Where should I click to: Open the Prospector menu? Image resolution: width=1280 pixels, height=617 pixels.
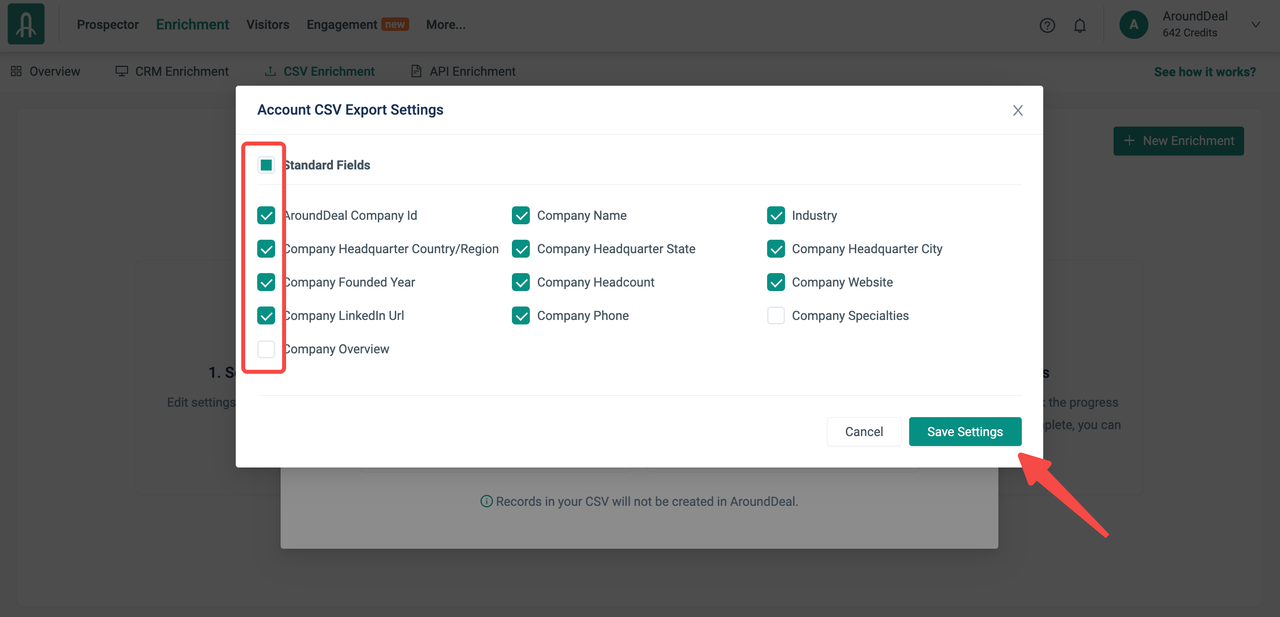[108, 25]
